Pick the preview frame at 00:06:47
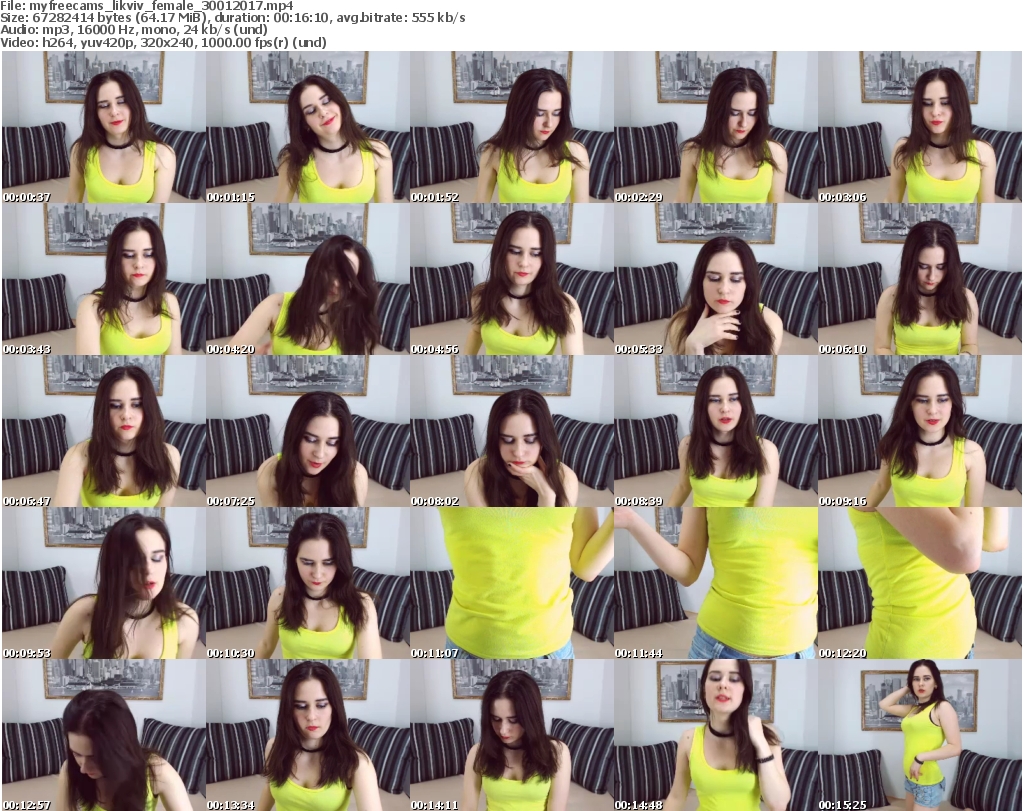1024x811 pixels. [x=104, y=431]
